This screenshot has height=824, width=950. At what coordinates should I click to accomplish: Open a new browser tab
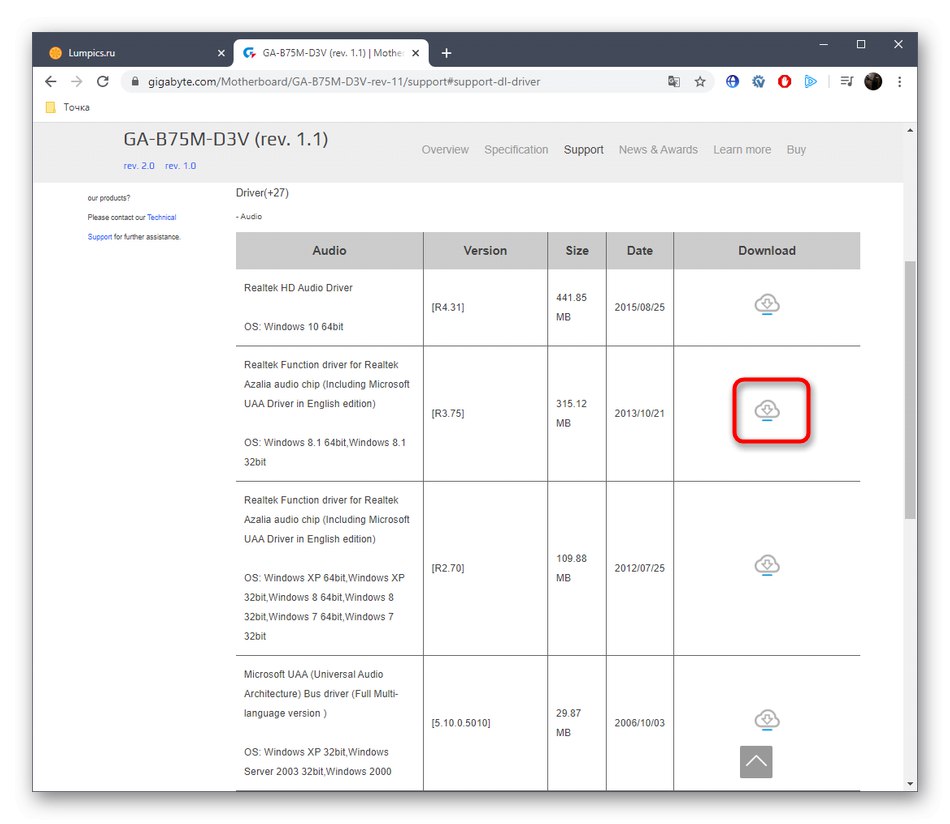point(447,53)
